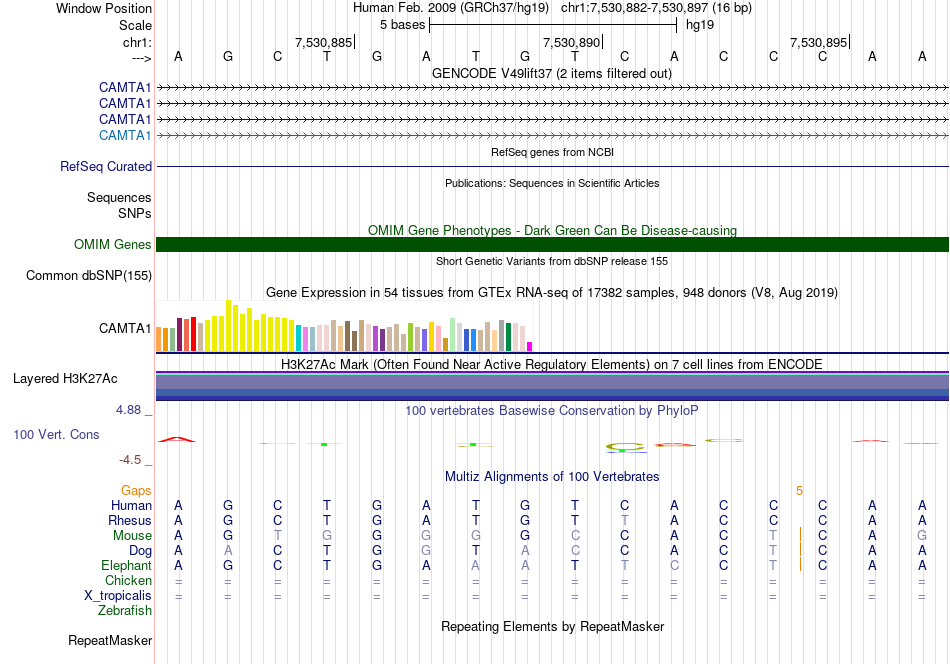Click the dark green OMIM Genes bar
The image size is (950, 664).
tap(552, 244)
